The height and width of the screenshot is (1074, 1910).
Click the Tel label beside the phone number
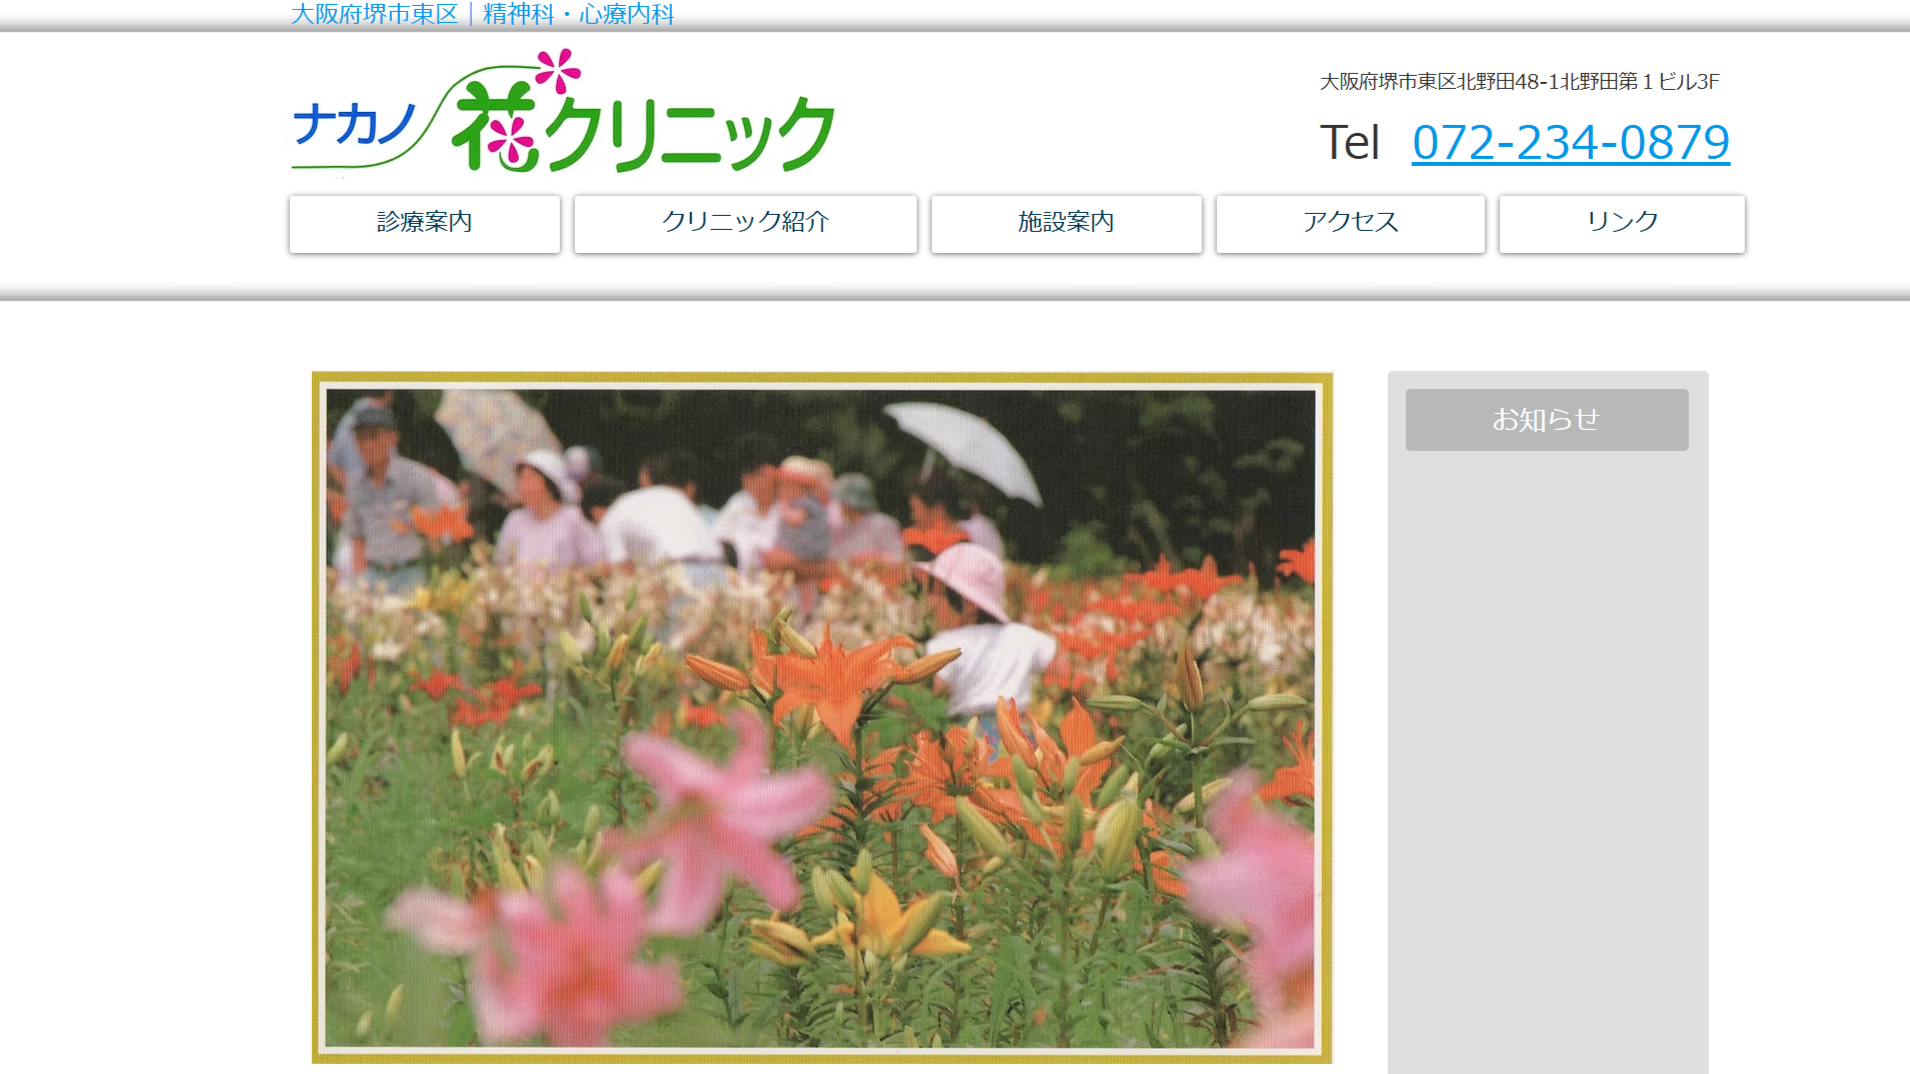(x=1349, y=142)
